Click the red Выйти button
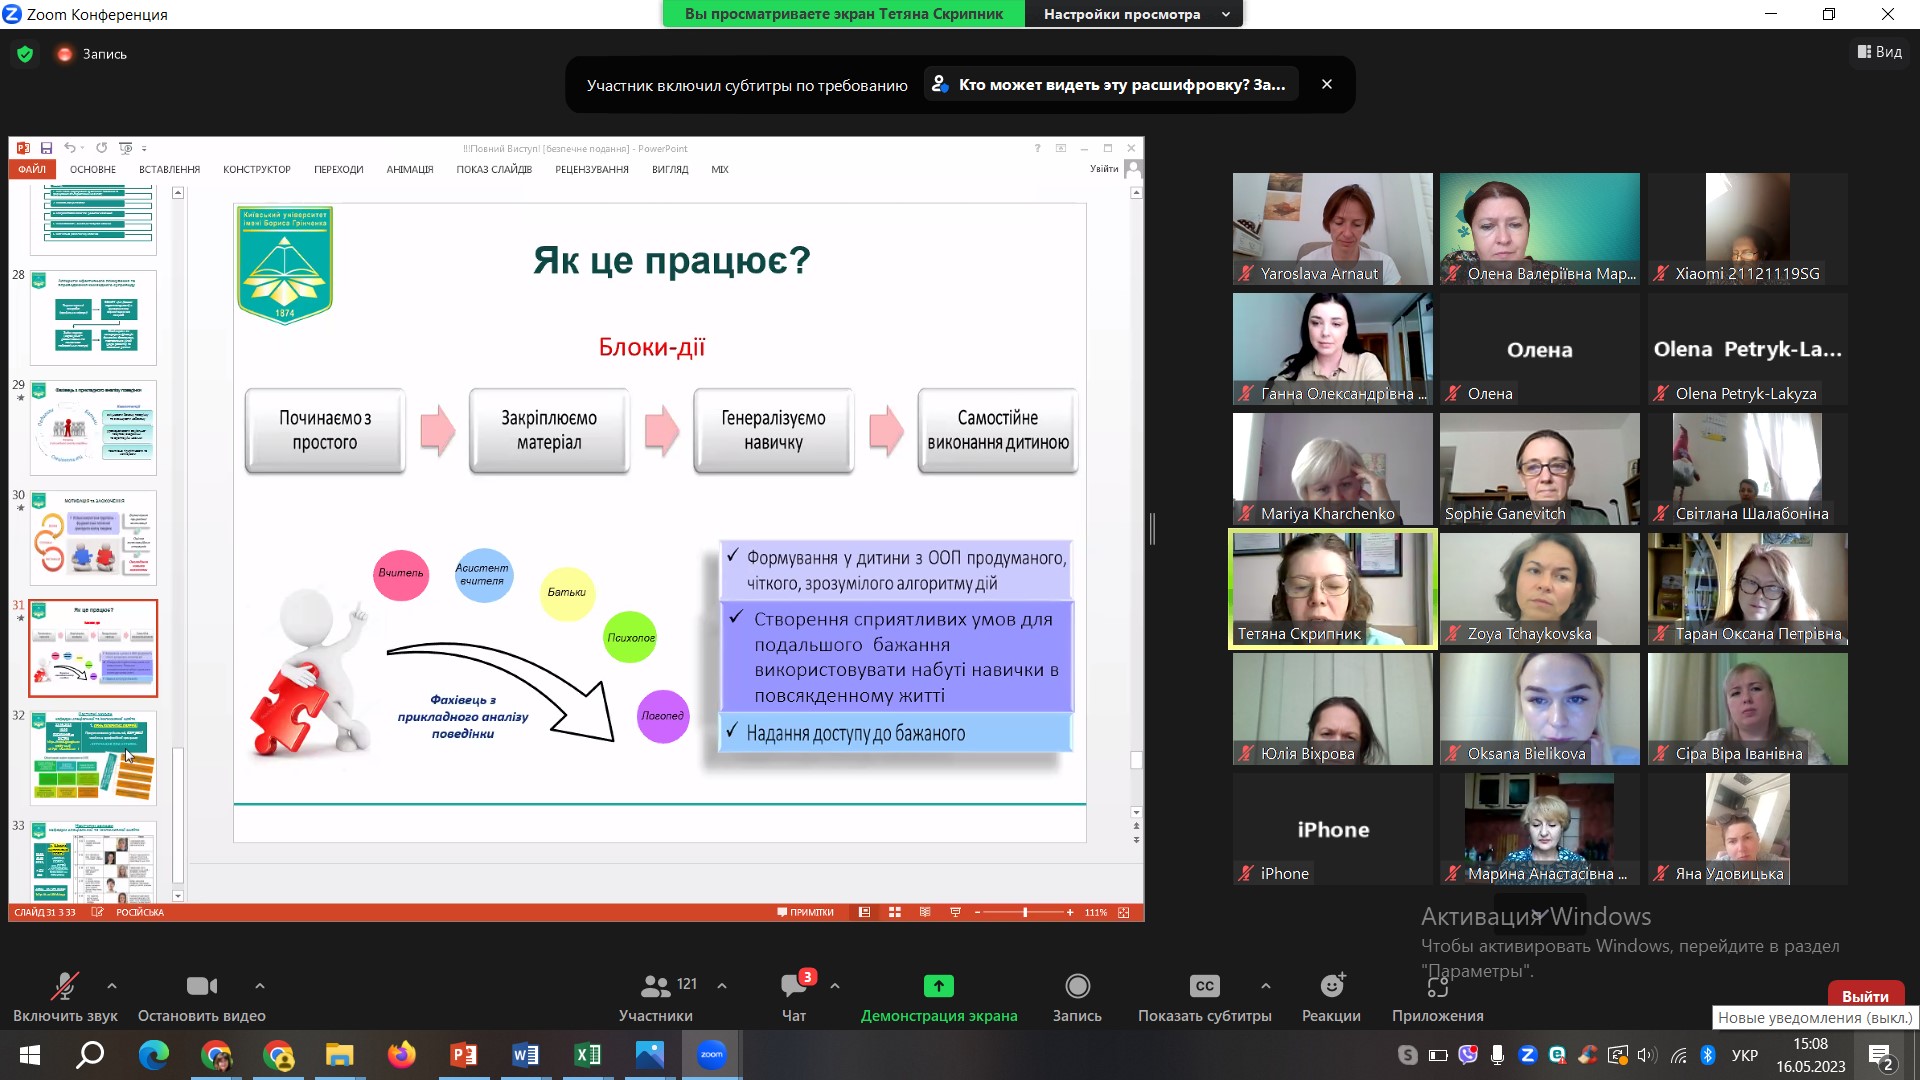 (x=1865, y=996)
